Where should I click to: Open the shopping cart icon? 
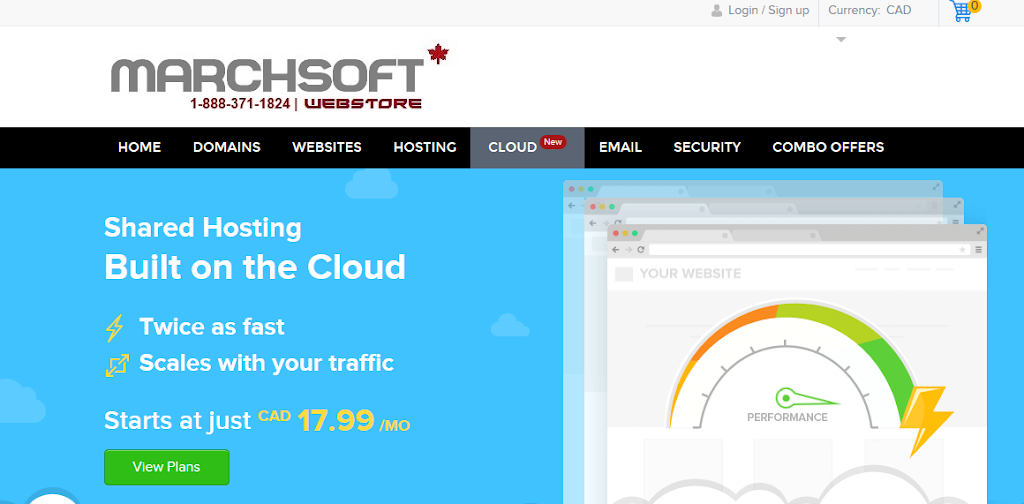(x=961, y=11)
